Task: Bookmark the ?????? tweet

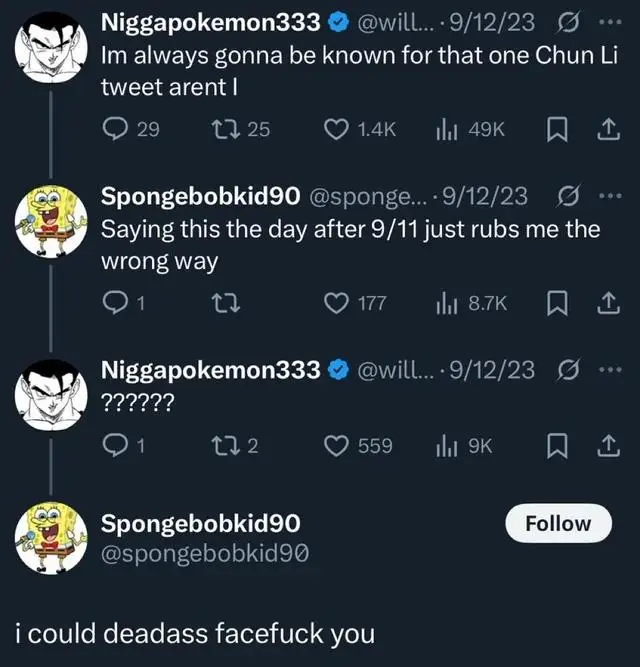Action: pos(558,446)
